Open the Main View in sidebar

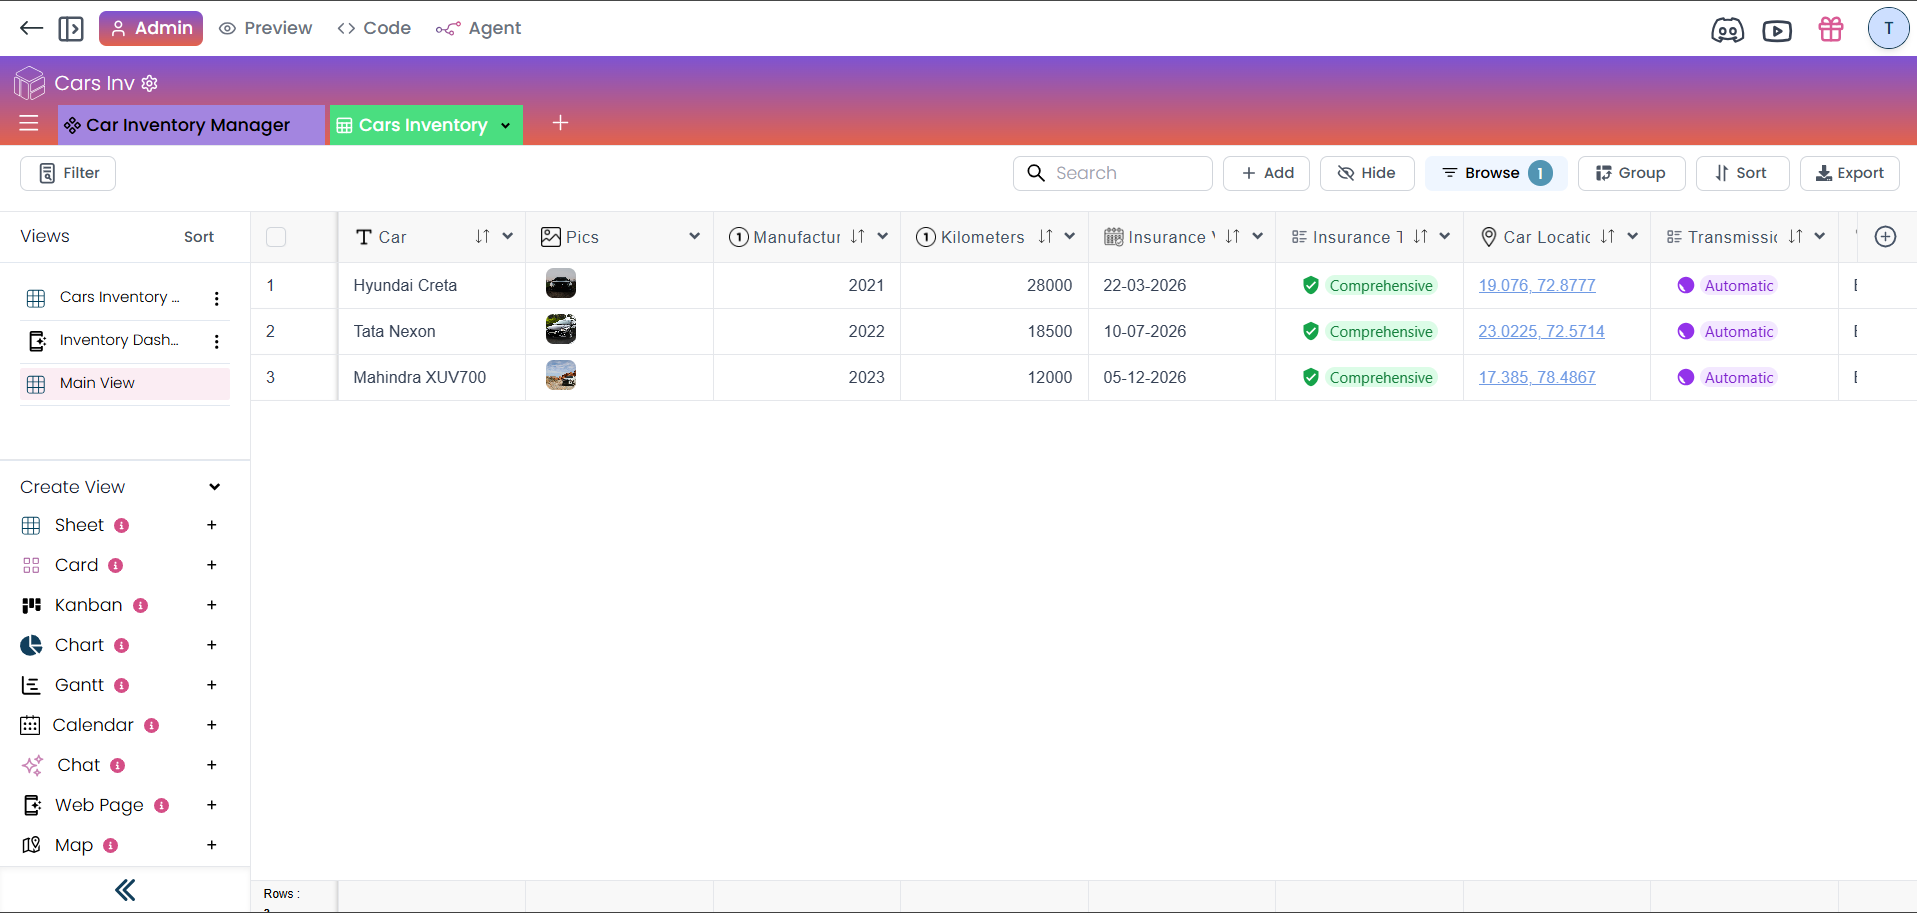pos(97,383)
